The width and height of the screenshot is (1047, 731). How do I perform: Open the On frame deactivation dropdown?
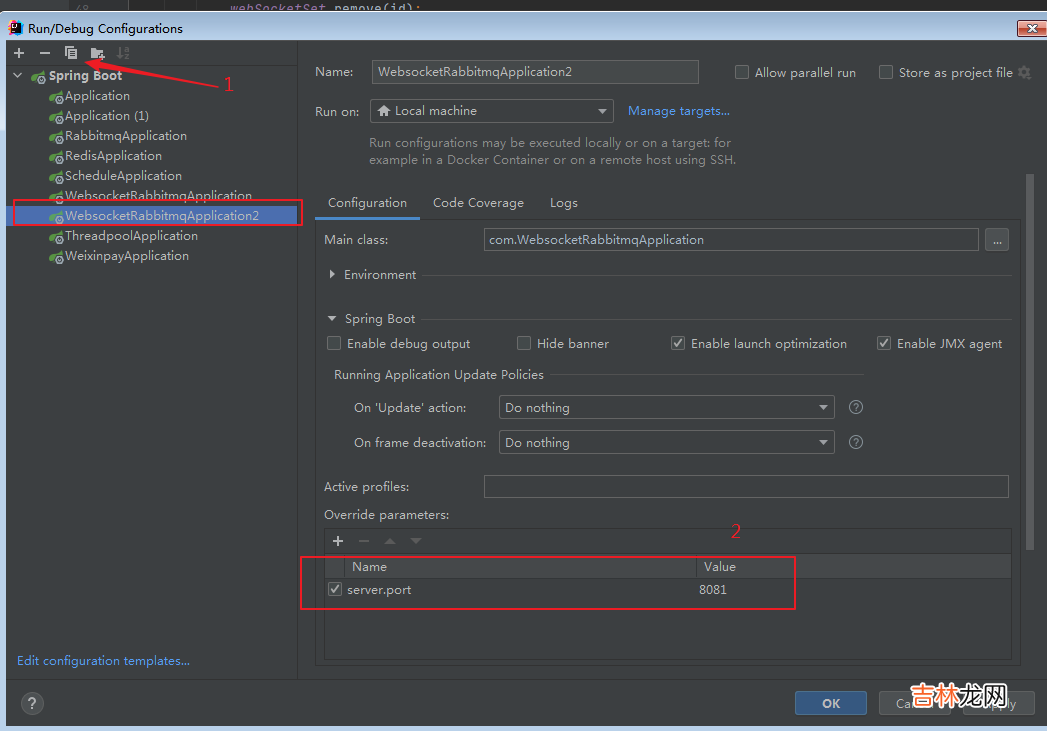click(x=666, y=443)
